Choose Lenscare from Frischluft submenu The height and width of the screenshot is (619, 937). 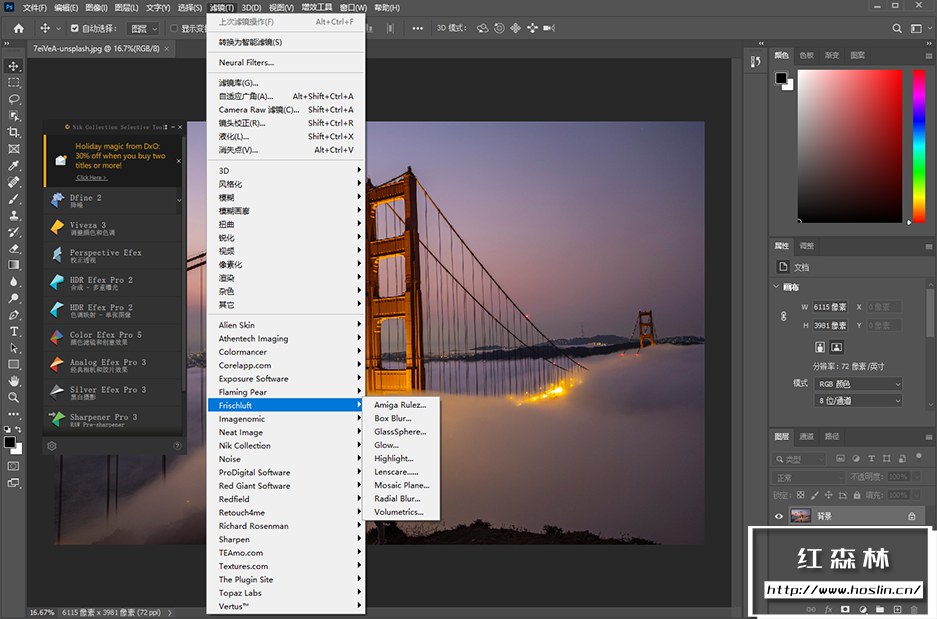tap(396, 472)
